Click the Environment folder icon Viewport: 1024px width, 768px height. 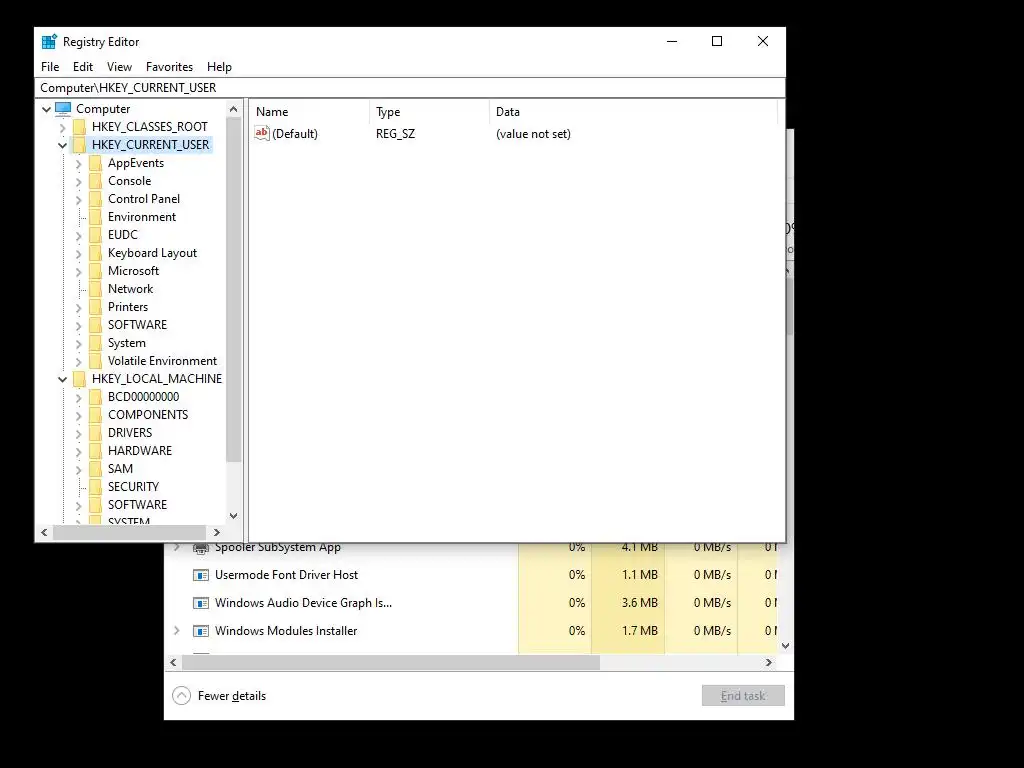click(x=95, y=217)
